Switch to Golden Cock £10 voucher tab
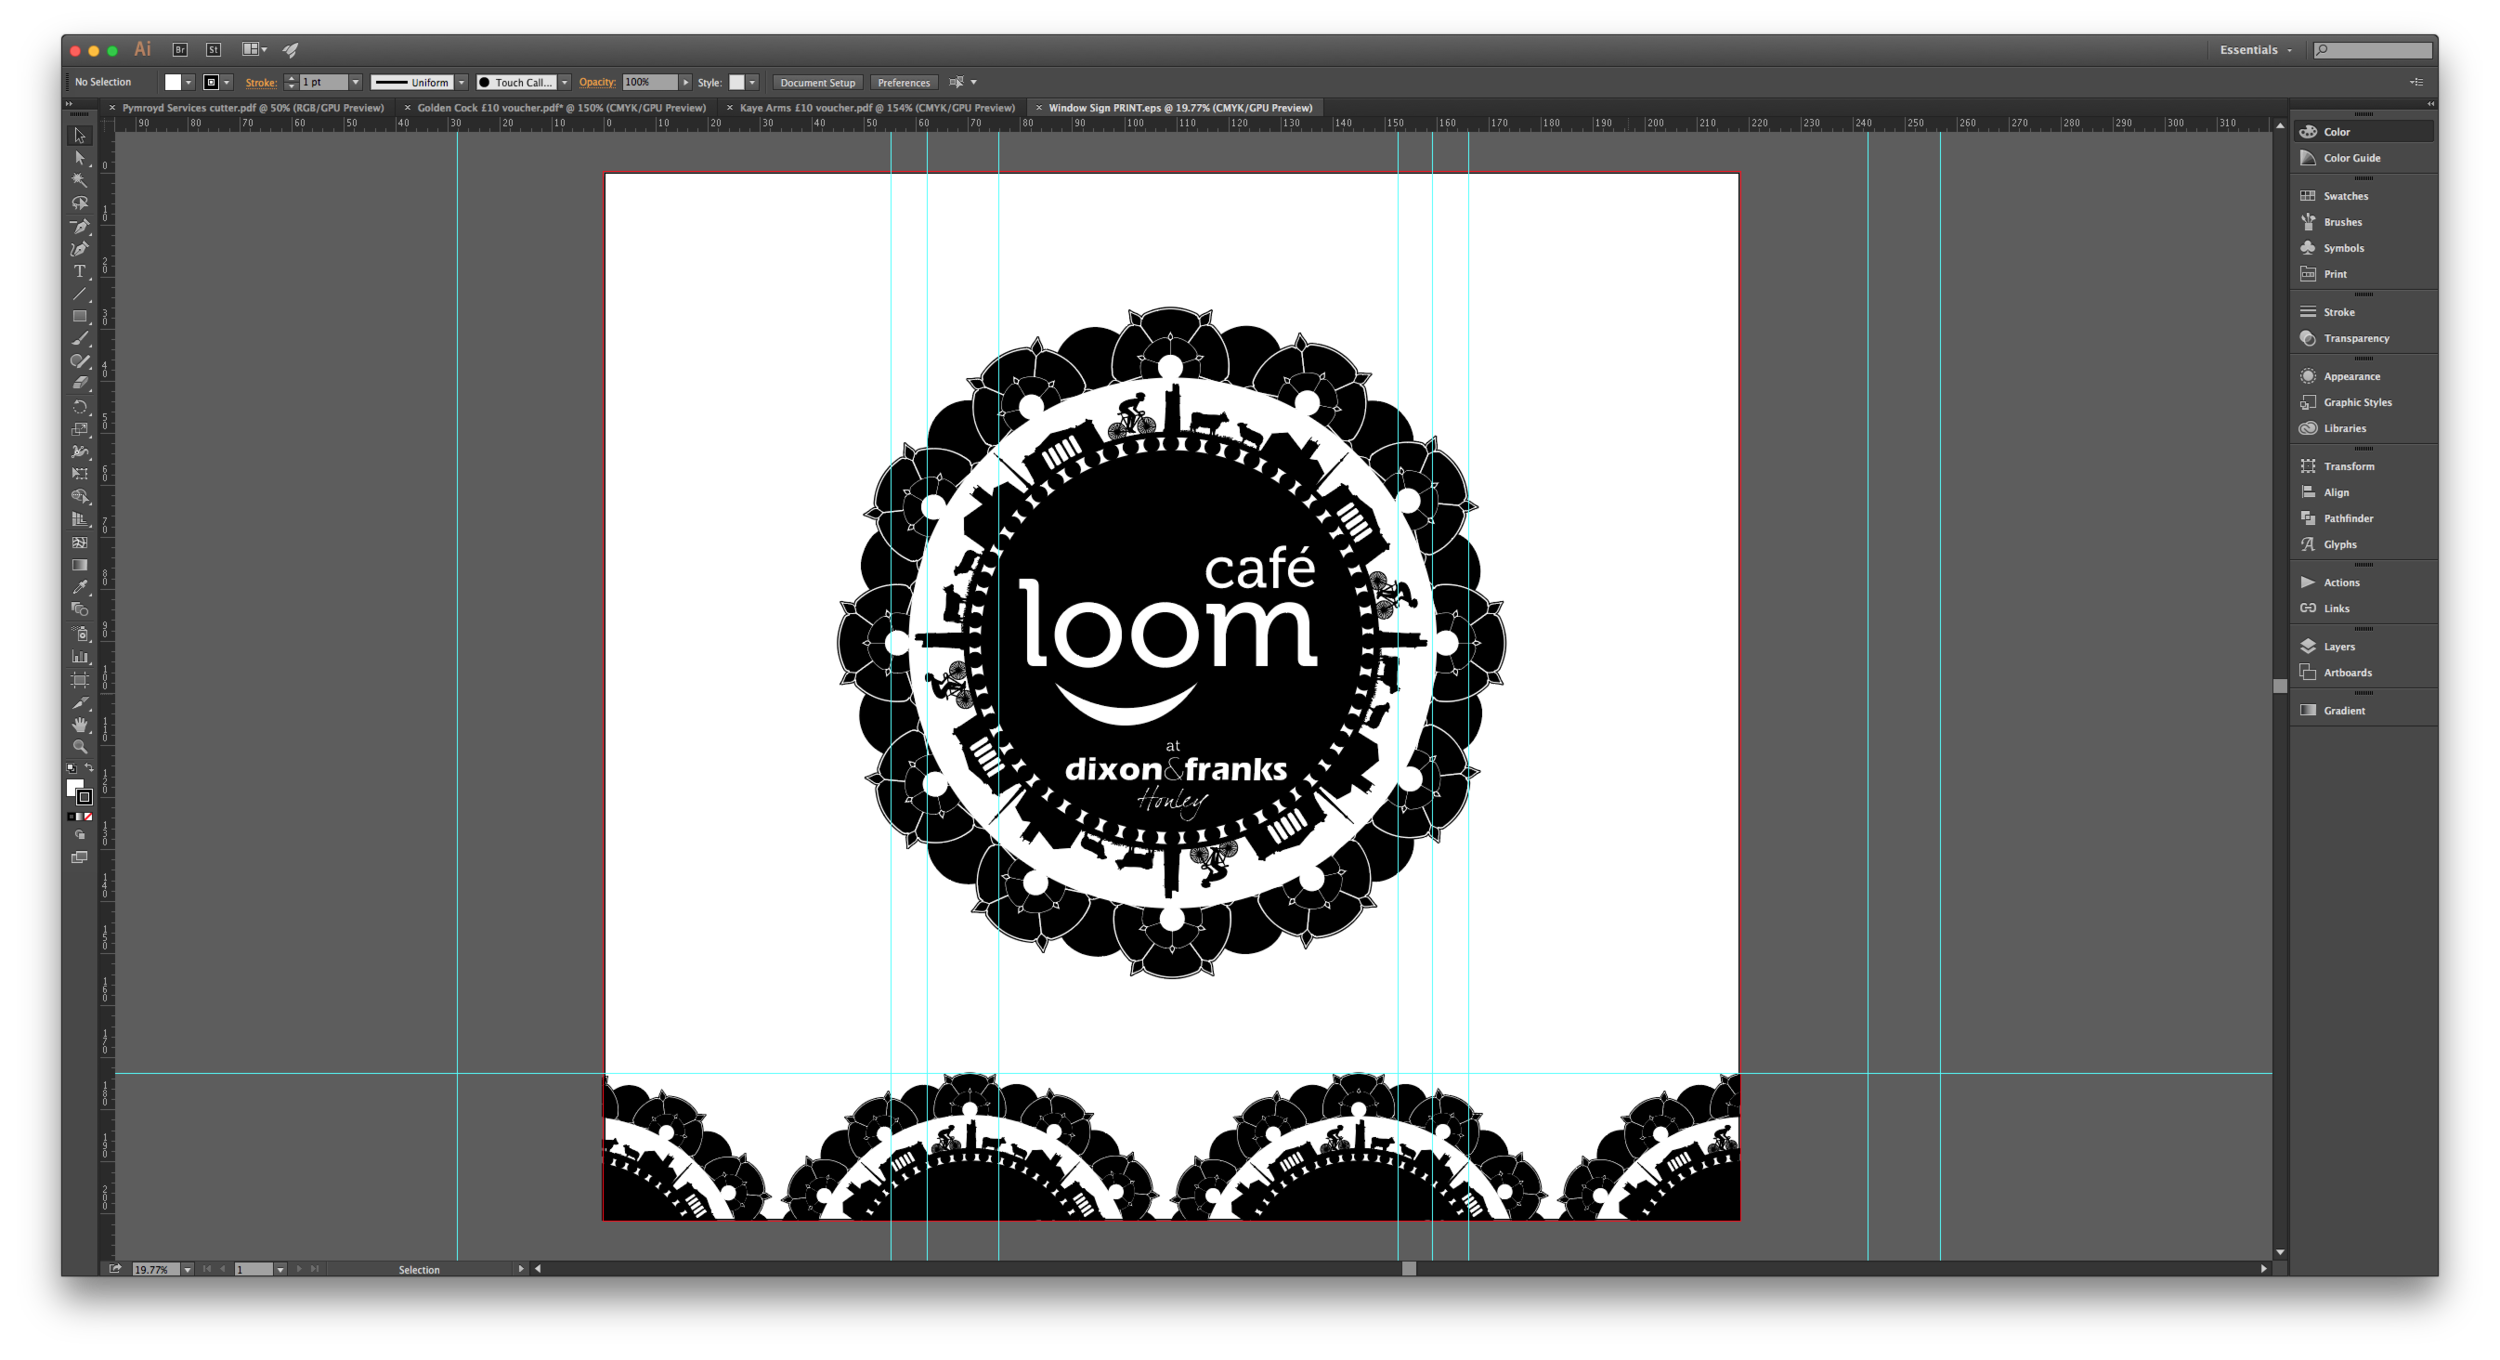The image size is (2500, 1360). [562, 108]
